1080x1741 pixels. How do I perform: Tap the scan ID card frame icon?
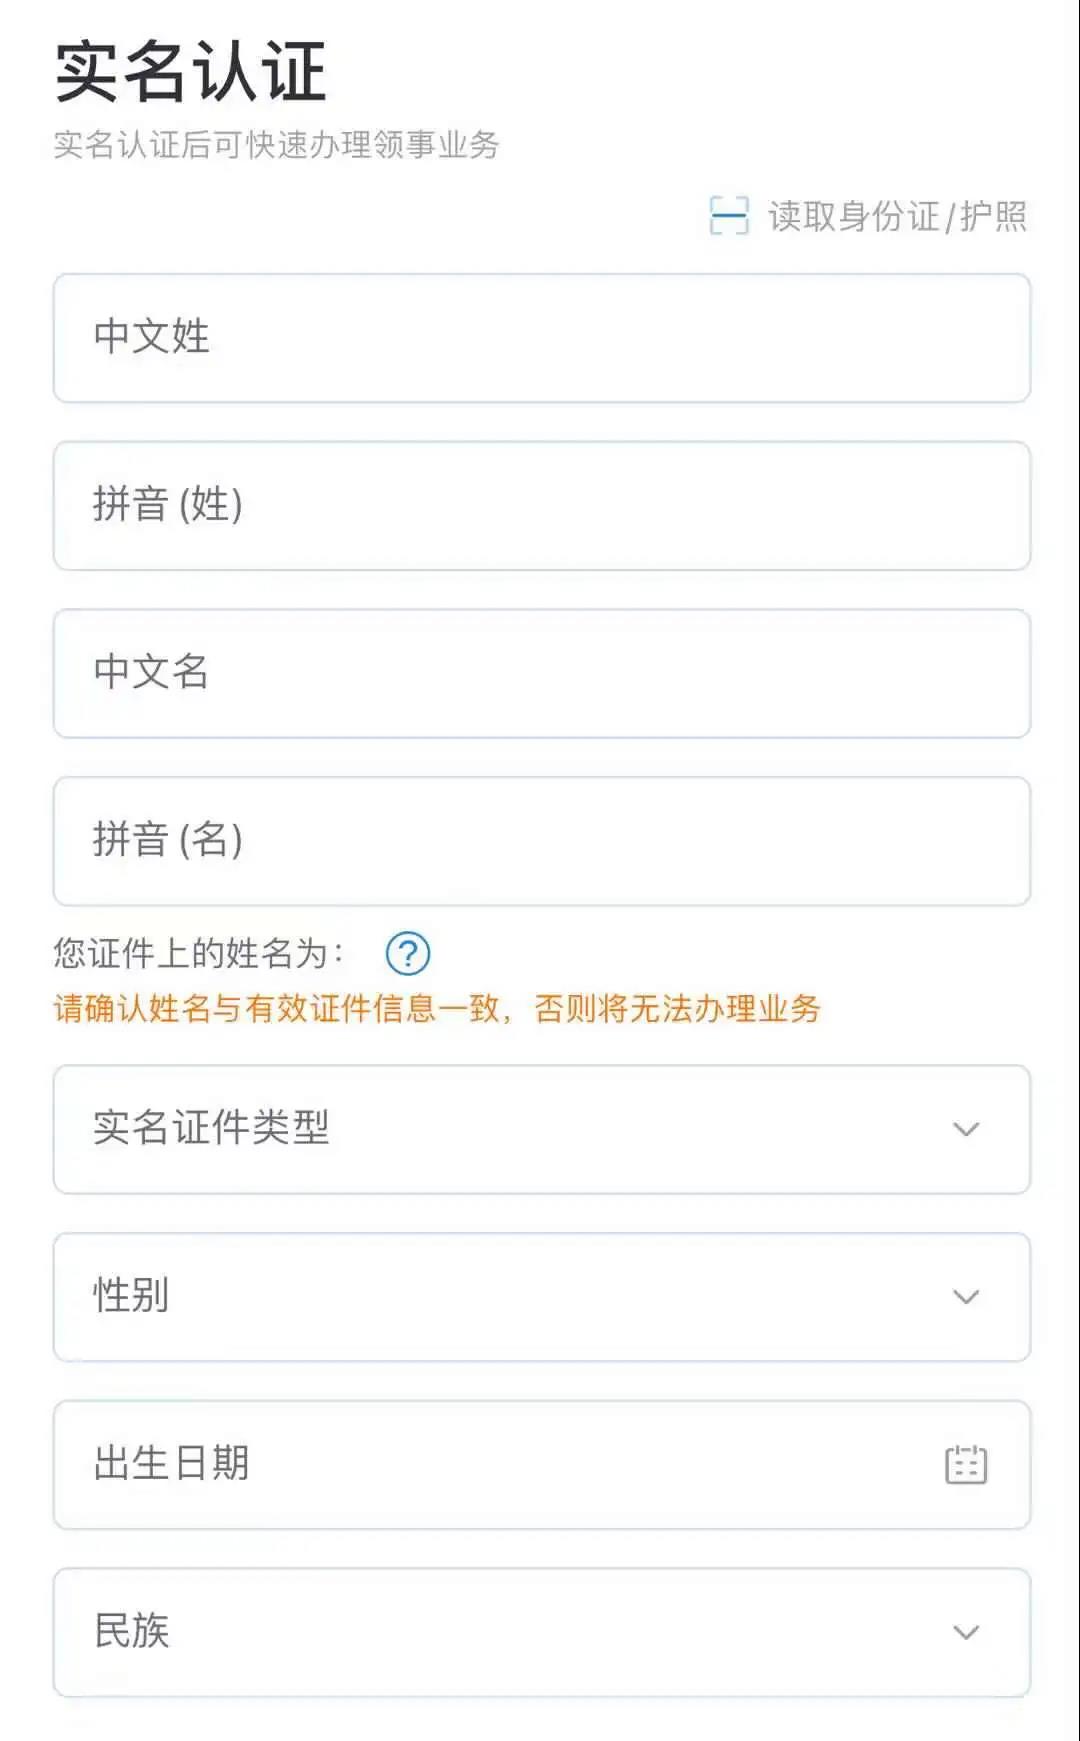click(x=729, y=215)
